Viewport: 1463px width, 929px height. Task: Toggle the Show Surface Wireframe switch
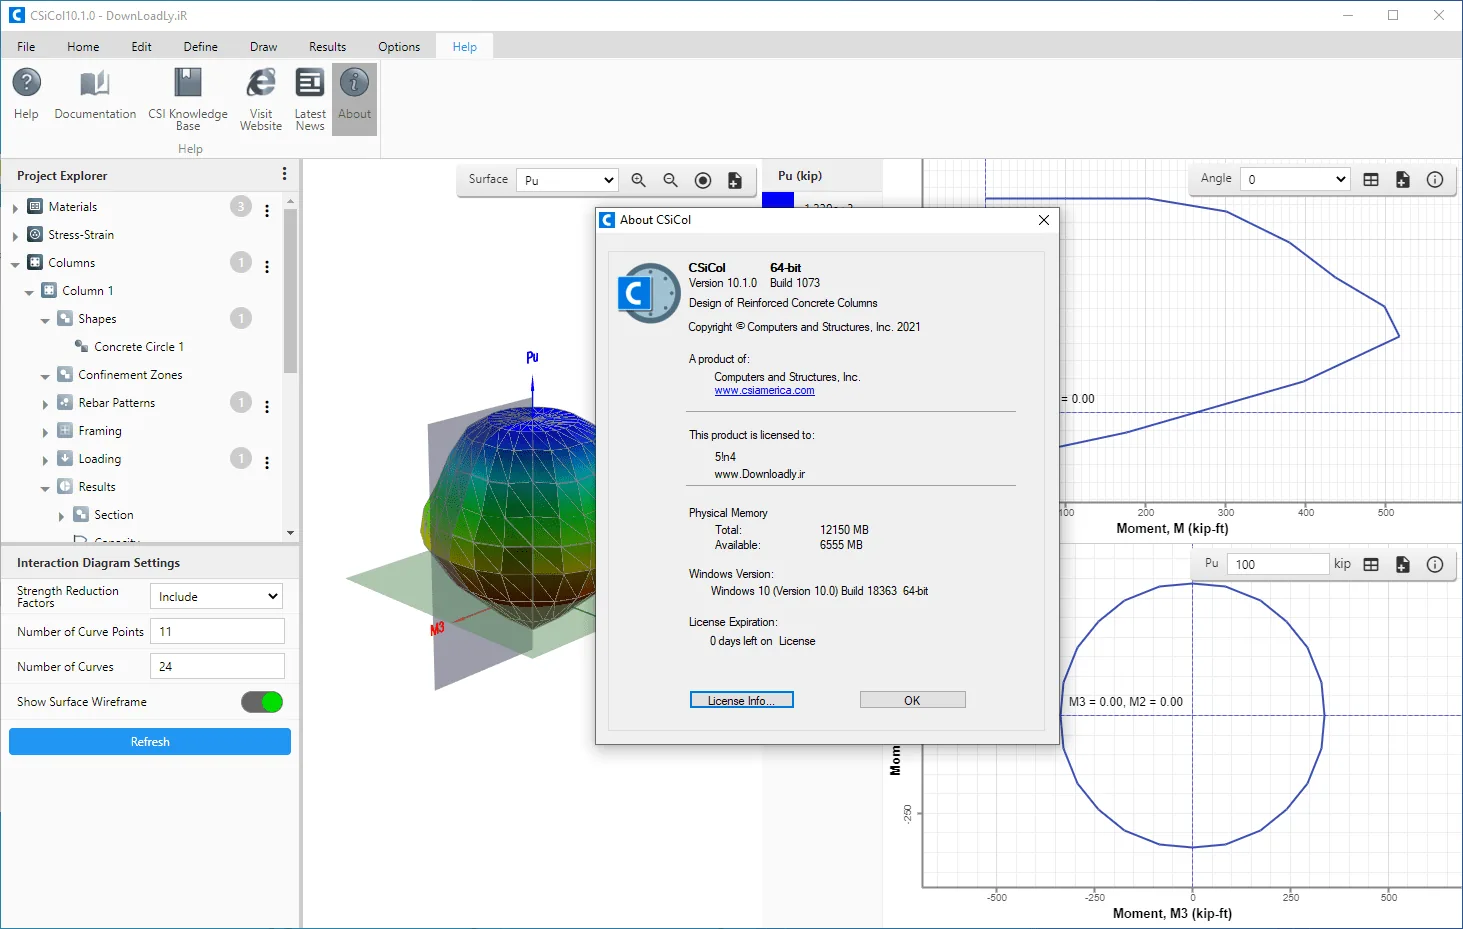click(262, 702)
